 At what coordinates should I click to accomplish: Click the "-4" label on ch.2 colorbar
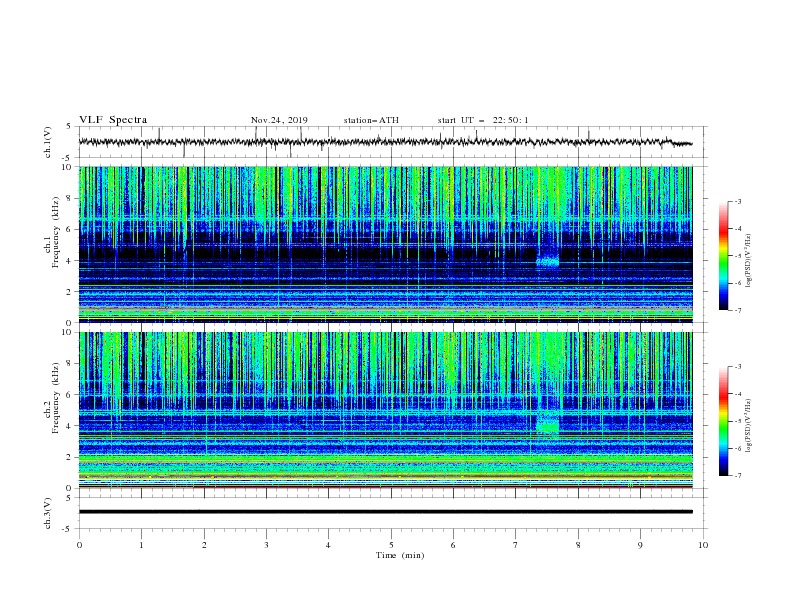tap(737, 394)
